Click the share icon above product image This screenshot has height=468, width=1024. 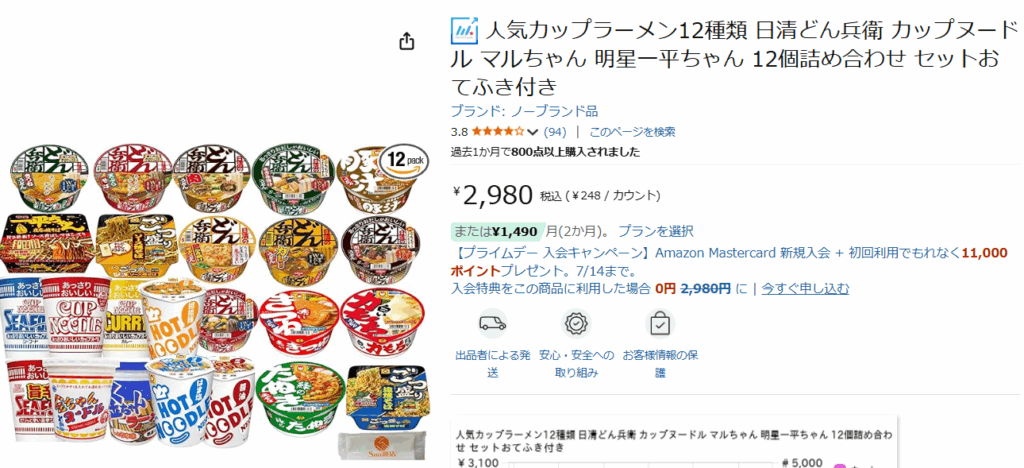pyautogui.click(x=406, y=42)
